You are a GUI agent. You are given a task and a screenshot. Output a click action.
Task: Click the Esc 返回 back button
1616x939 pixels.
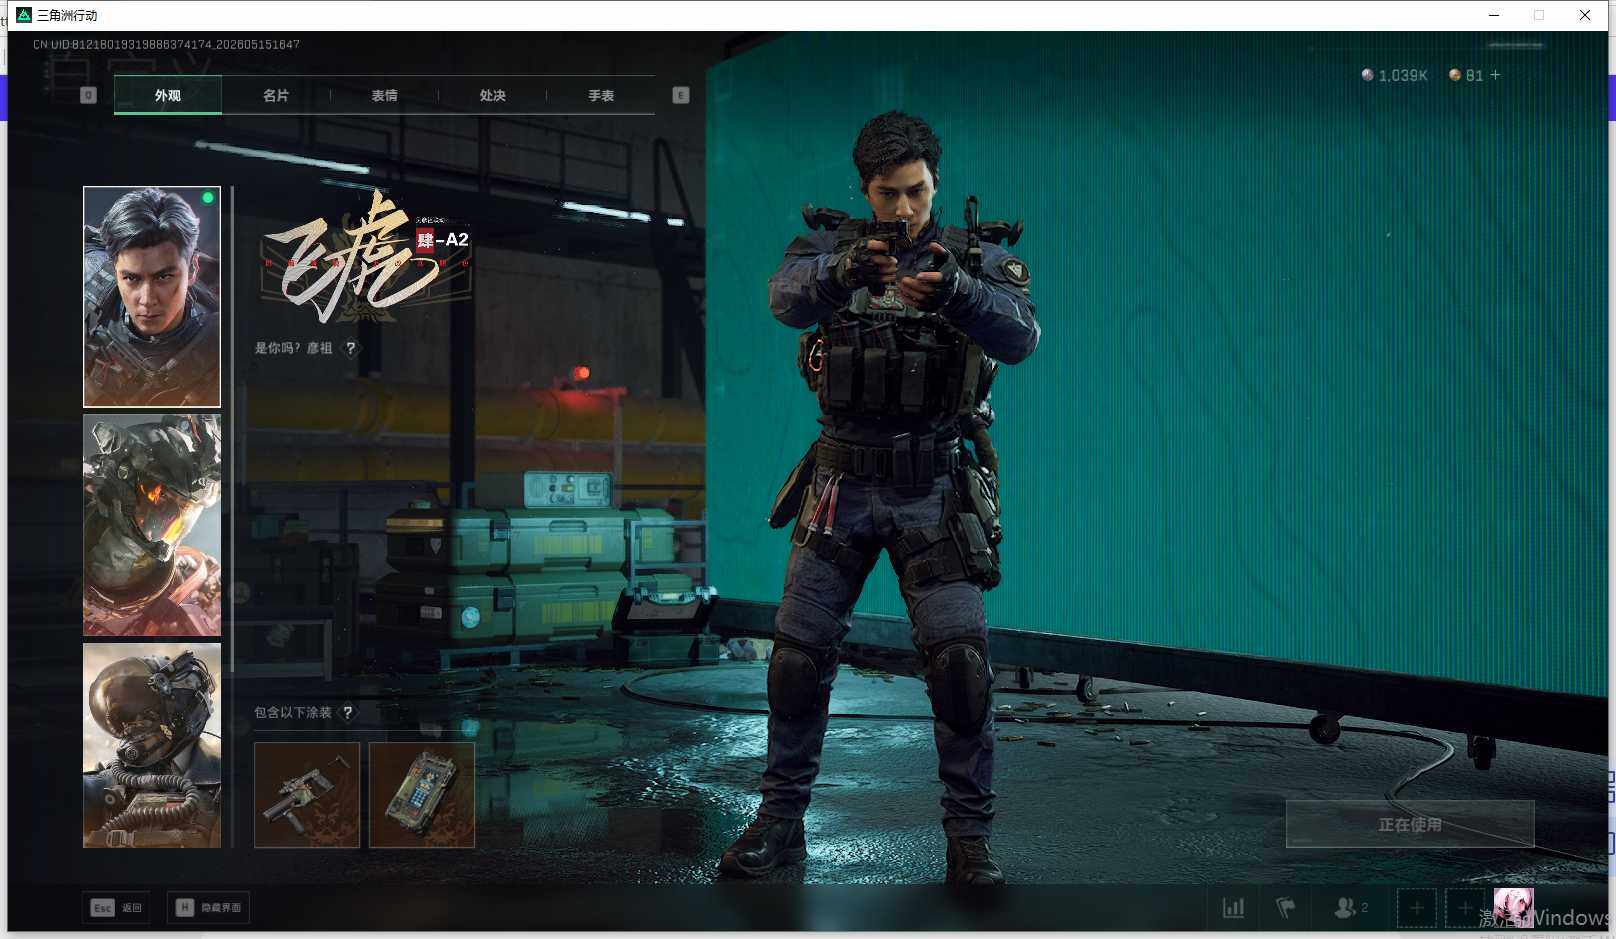[x=117, y=908]
